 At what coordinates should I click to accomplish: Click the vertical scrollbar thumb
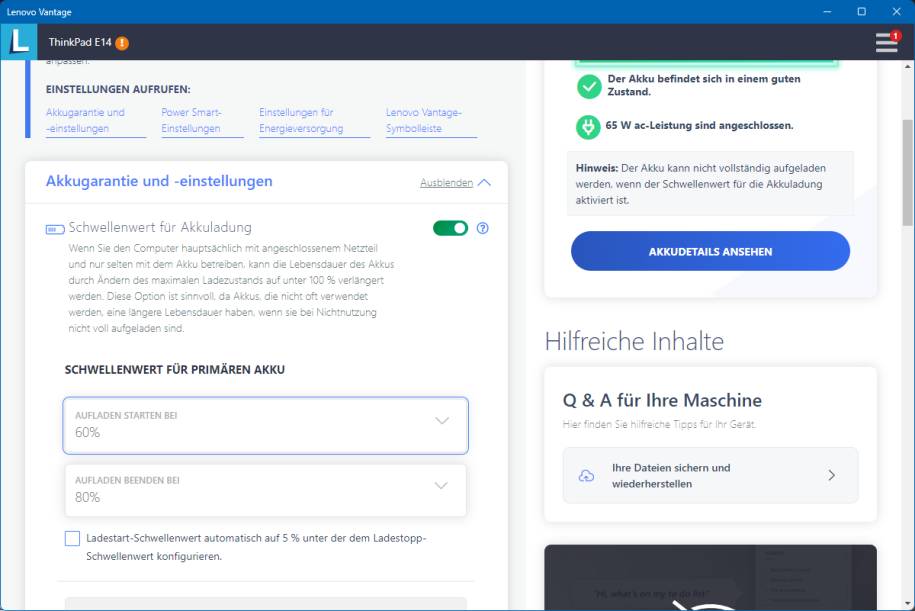[x=907, y=172]
